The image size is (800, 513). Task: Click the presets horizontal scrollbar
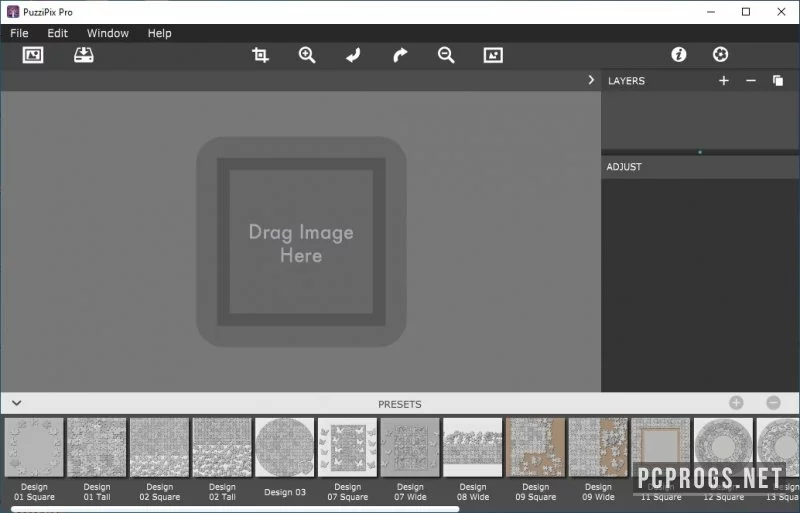point(235,509)
